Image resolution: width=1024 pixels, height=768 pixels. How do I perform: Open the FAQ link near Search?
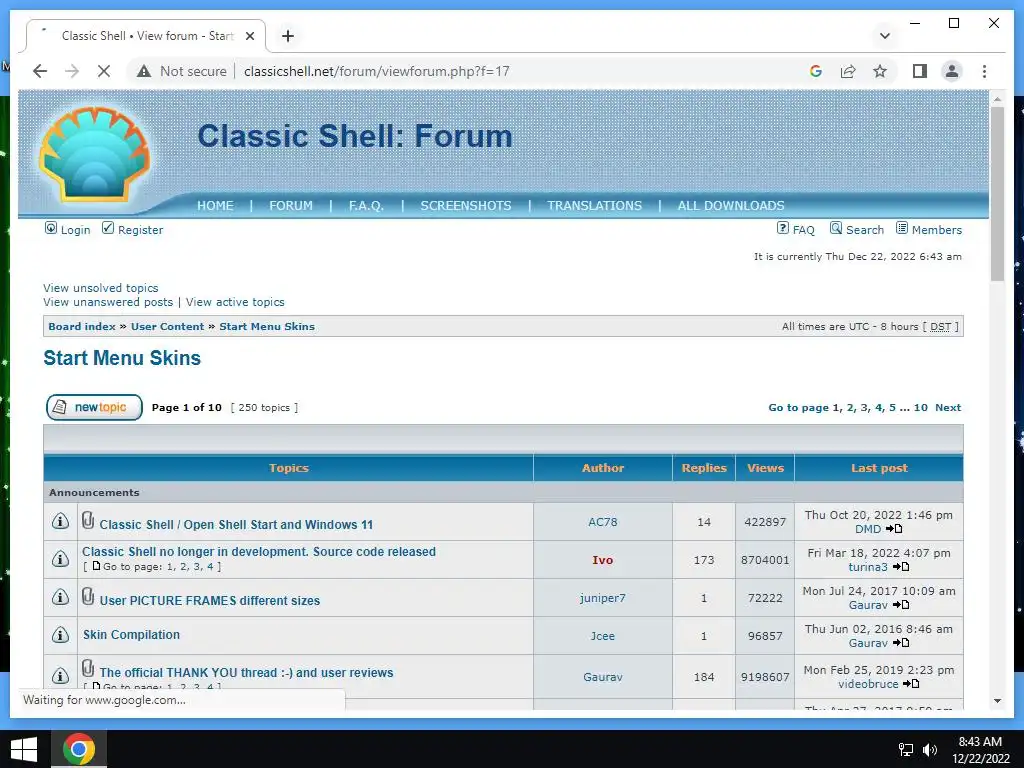(x=803, y=230)
